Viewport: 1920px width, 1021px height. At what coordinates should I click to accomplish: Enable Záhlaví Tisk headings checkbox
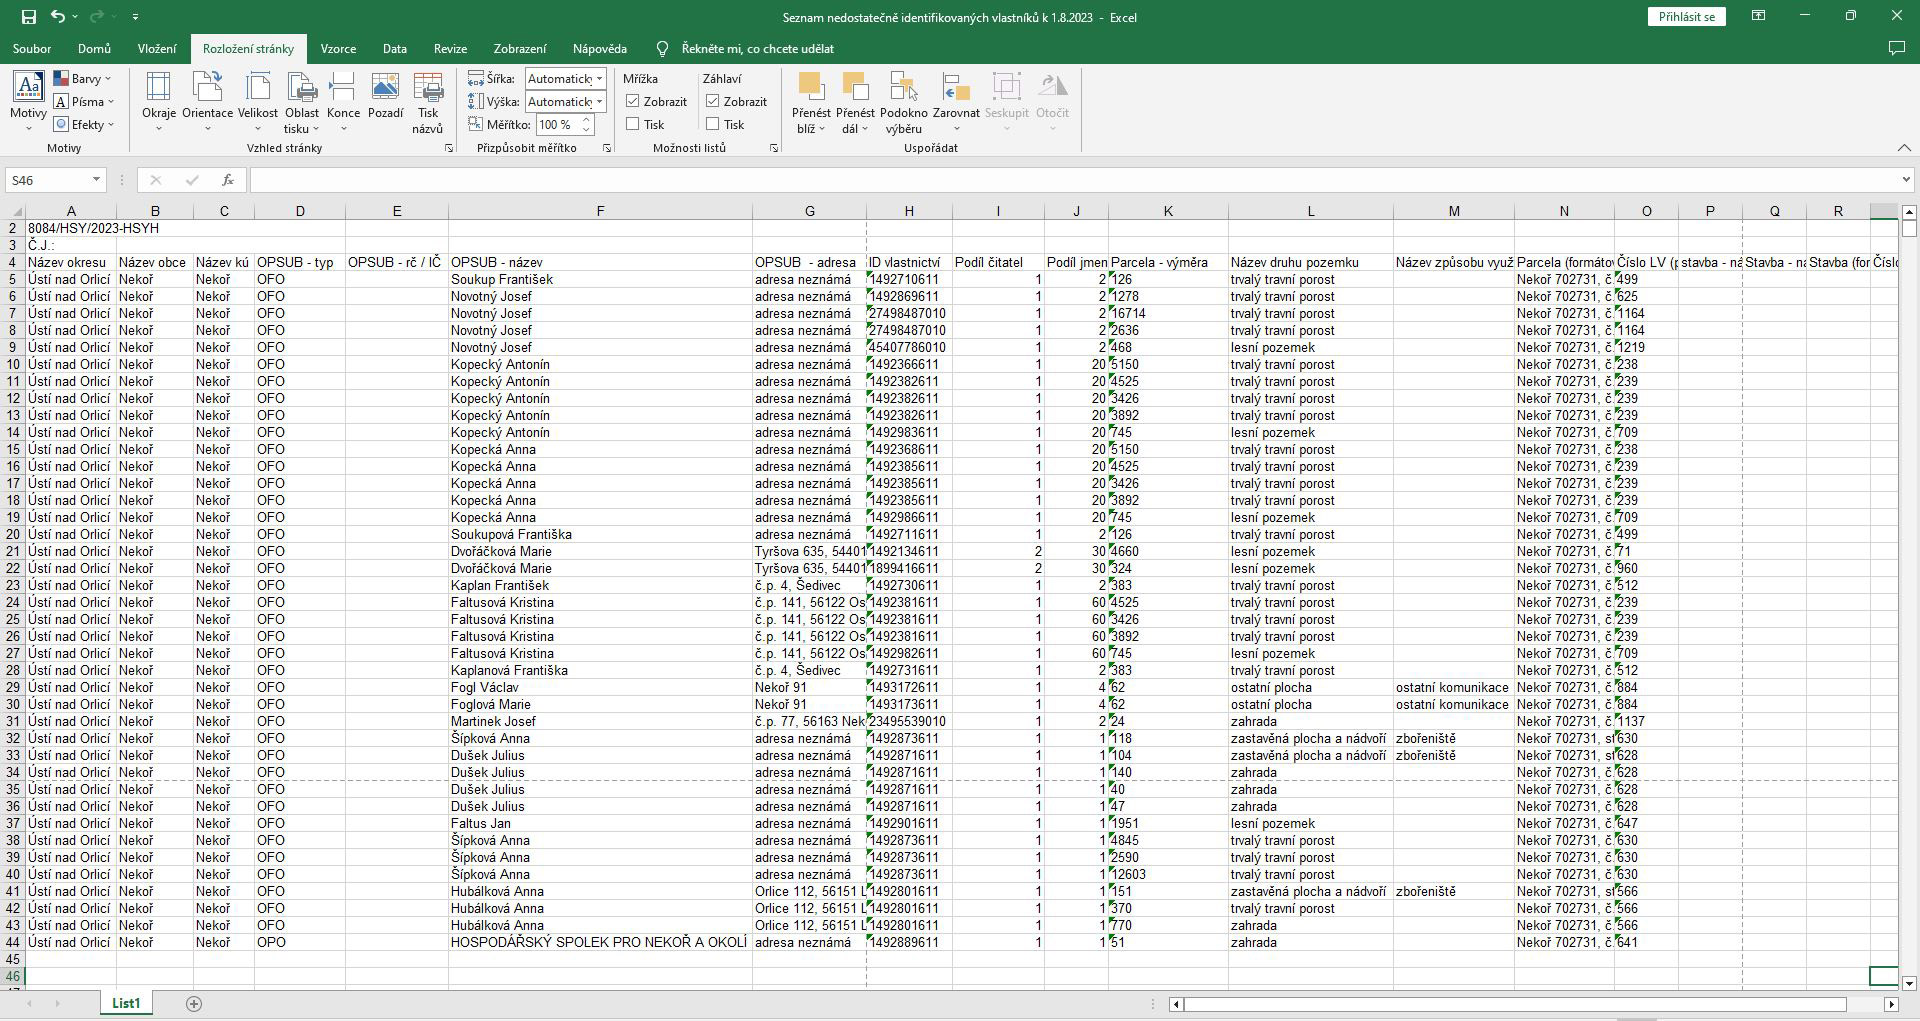click(713, 124)
